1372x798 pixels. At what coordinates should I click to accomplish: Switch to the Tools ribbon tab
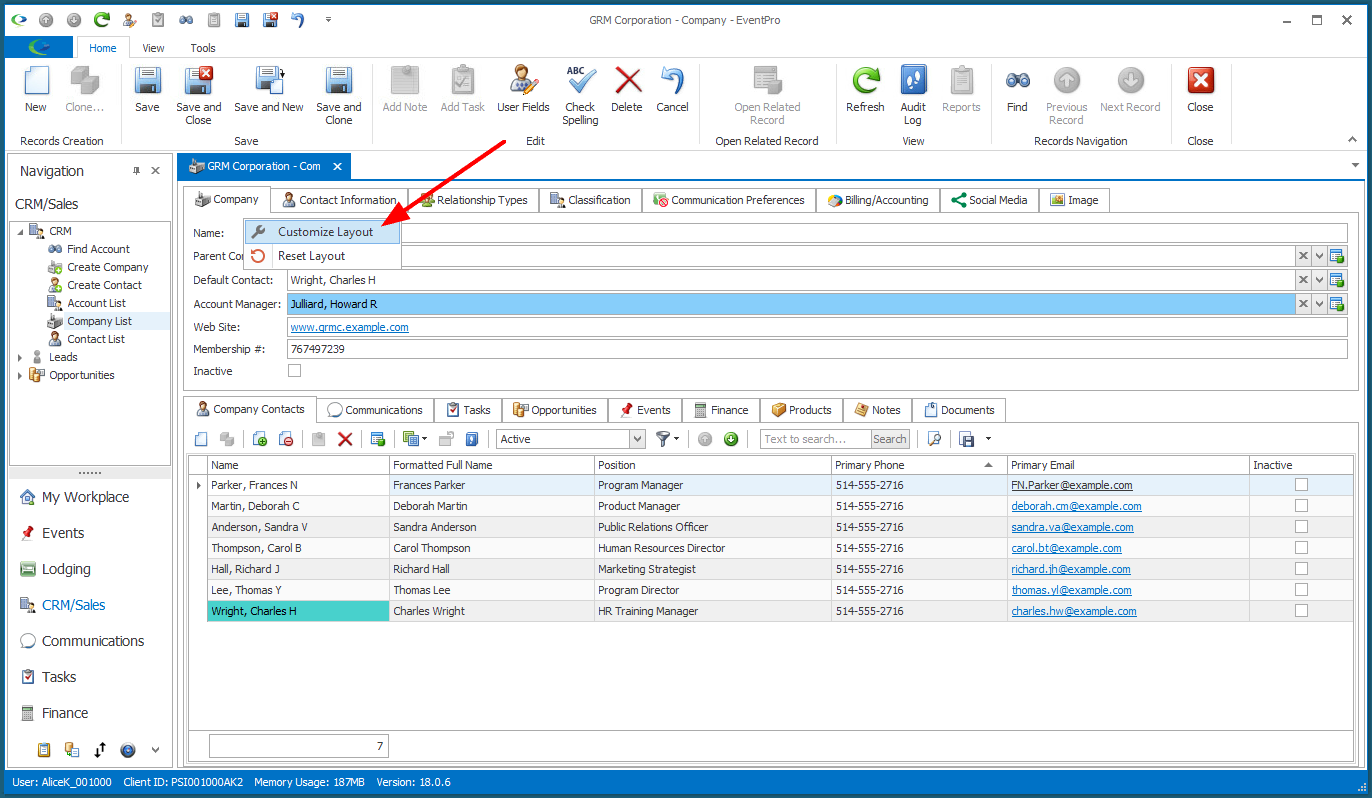click(203, 47)
